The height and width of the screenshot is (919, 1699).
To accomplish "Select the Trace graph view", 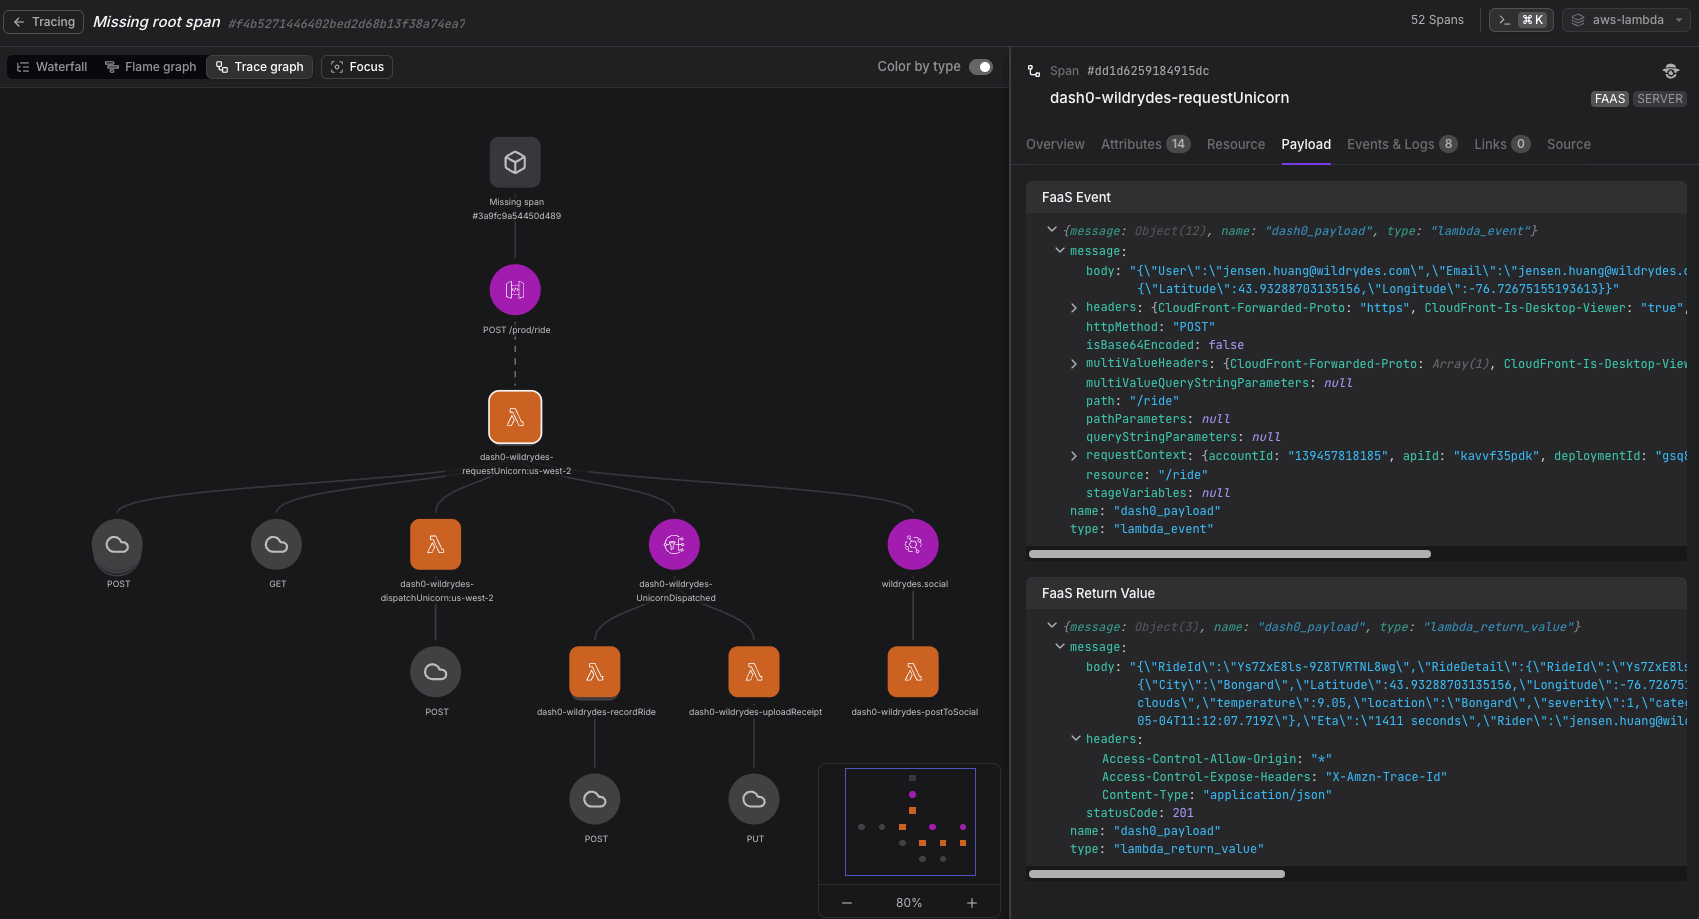I will coord(260,67).
